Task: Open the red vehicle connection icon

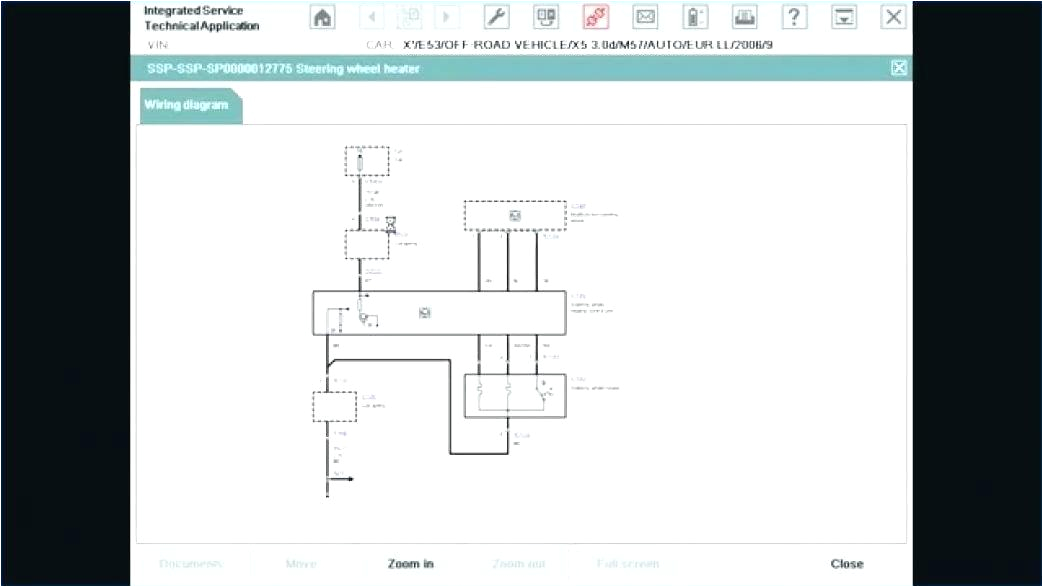Action: pyautogui.click(x=594, y=17)
